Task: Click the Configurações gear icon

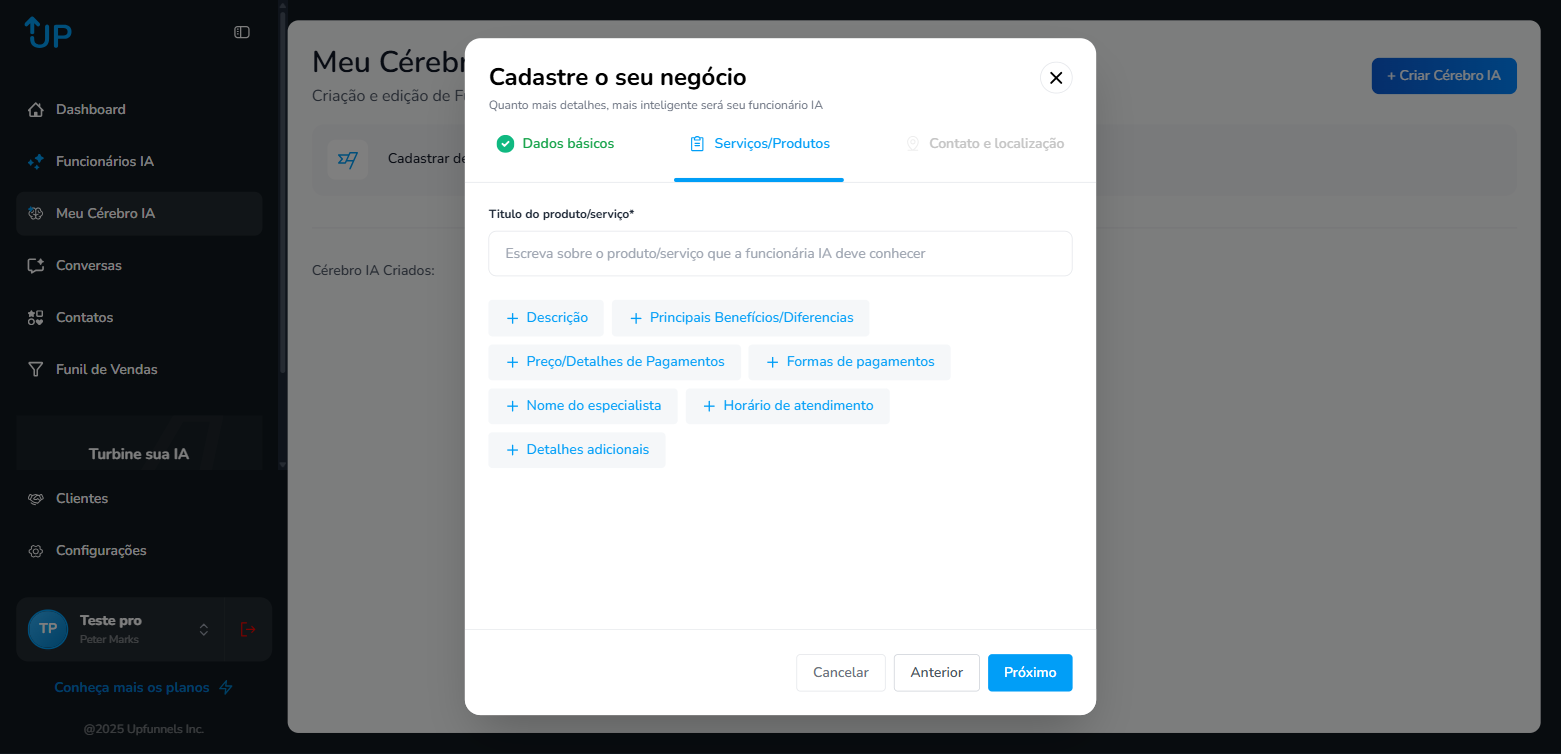Action: 36,551
